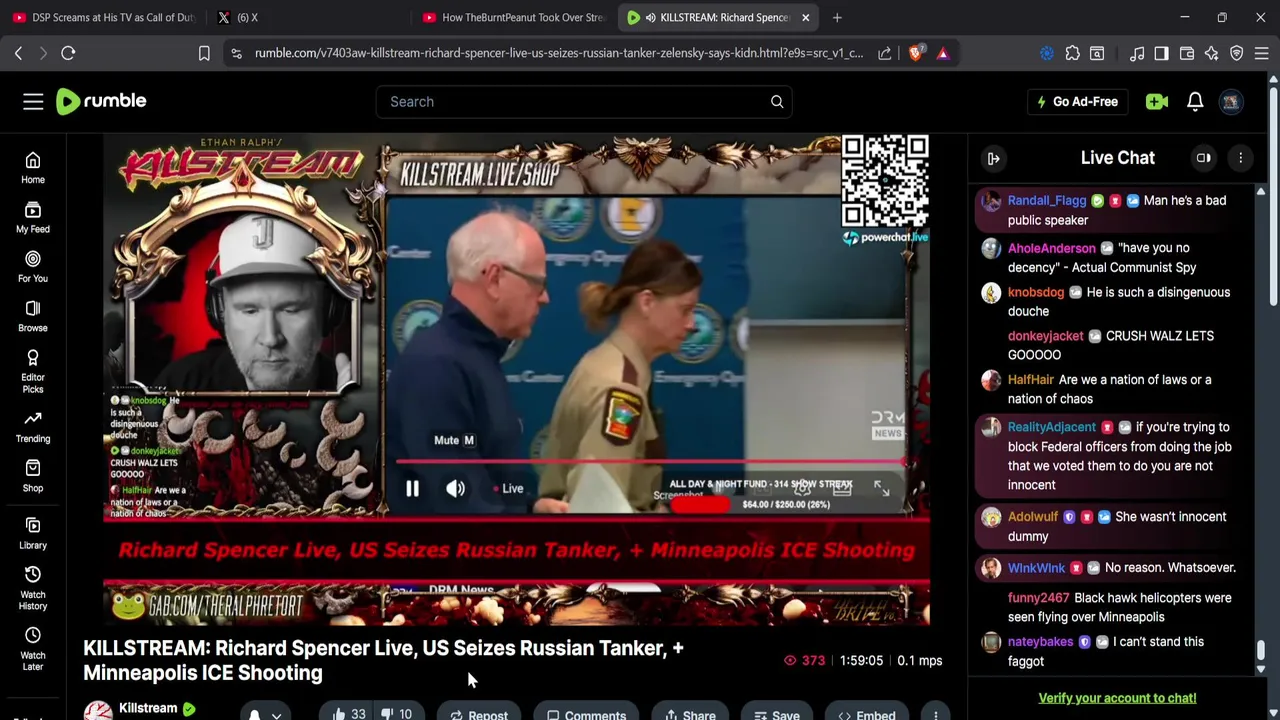Open the video more options menu
The height and width of the screenshot is (720, 1280).
pyautogui.click(x=936, y=714)
